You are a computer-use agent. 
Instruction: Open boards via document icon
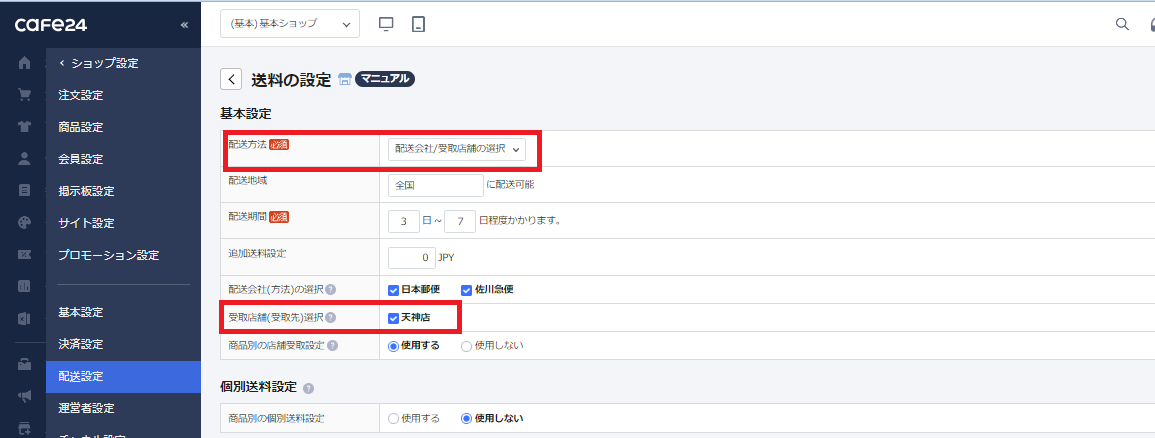tap(24, 191)
